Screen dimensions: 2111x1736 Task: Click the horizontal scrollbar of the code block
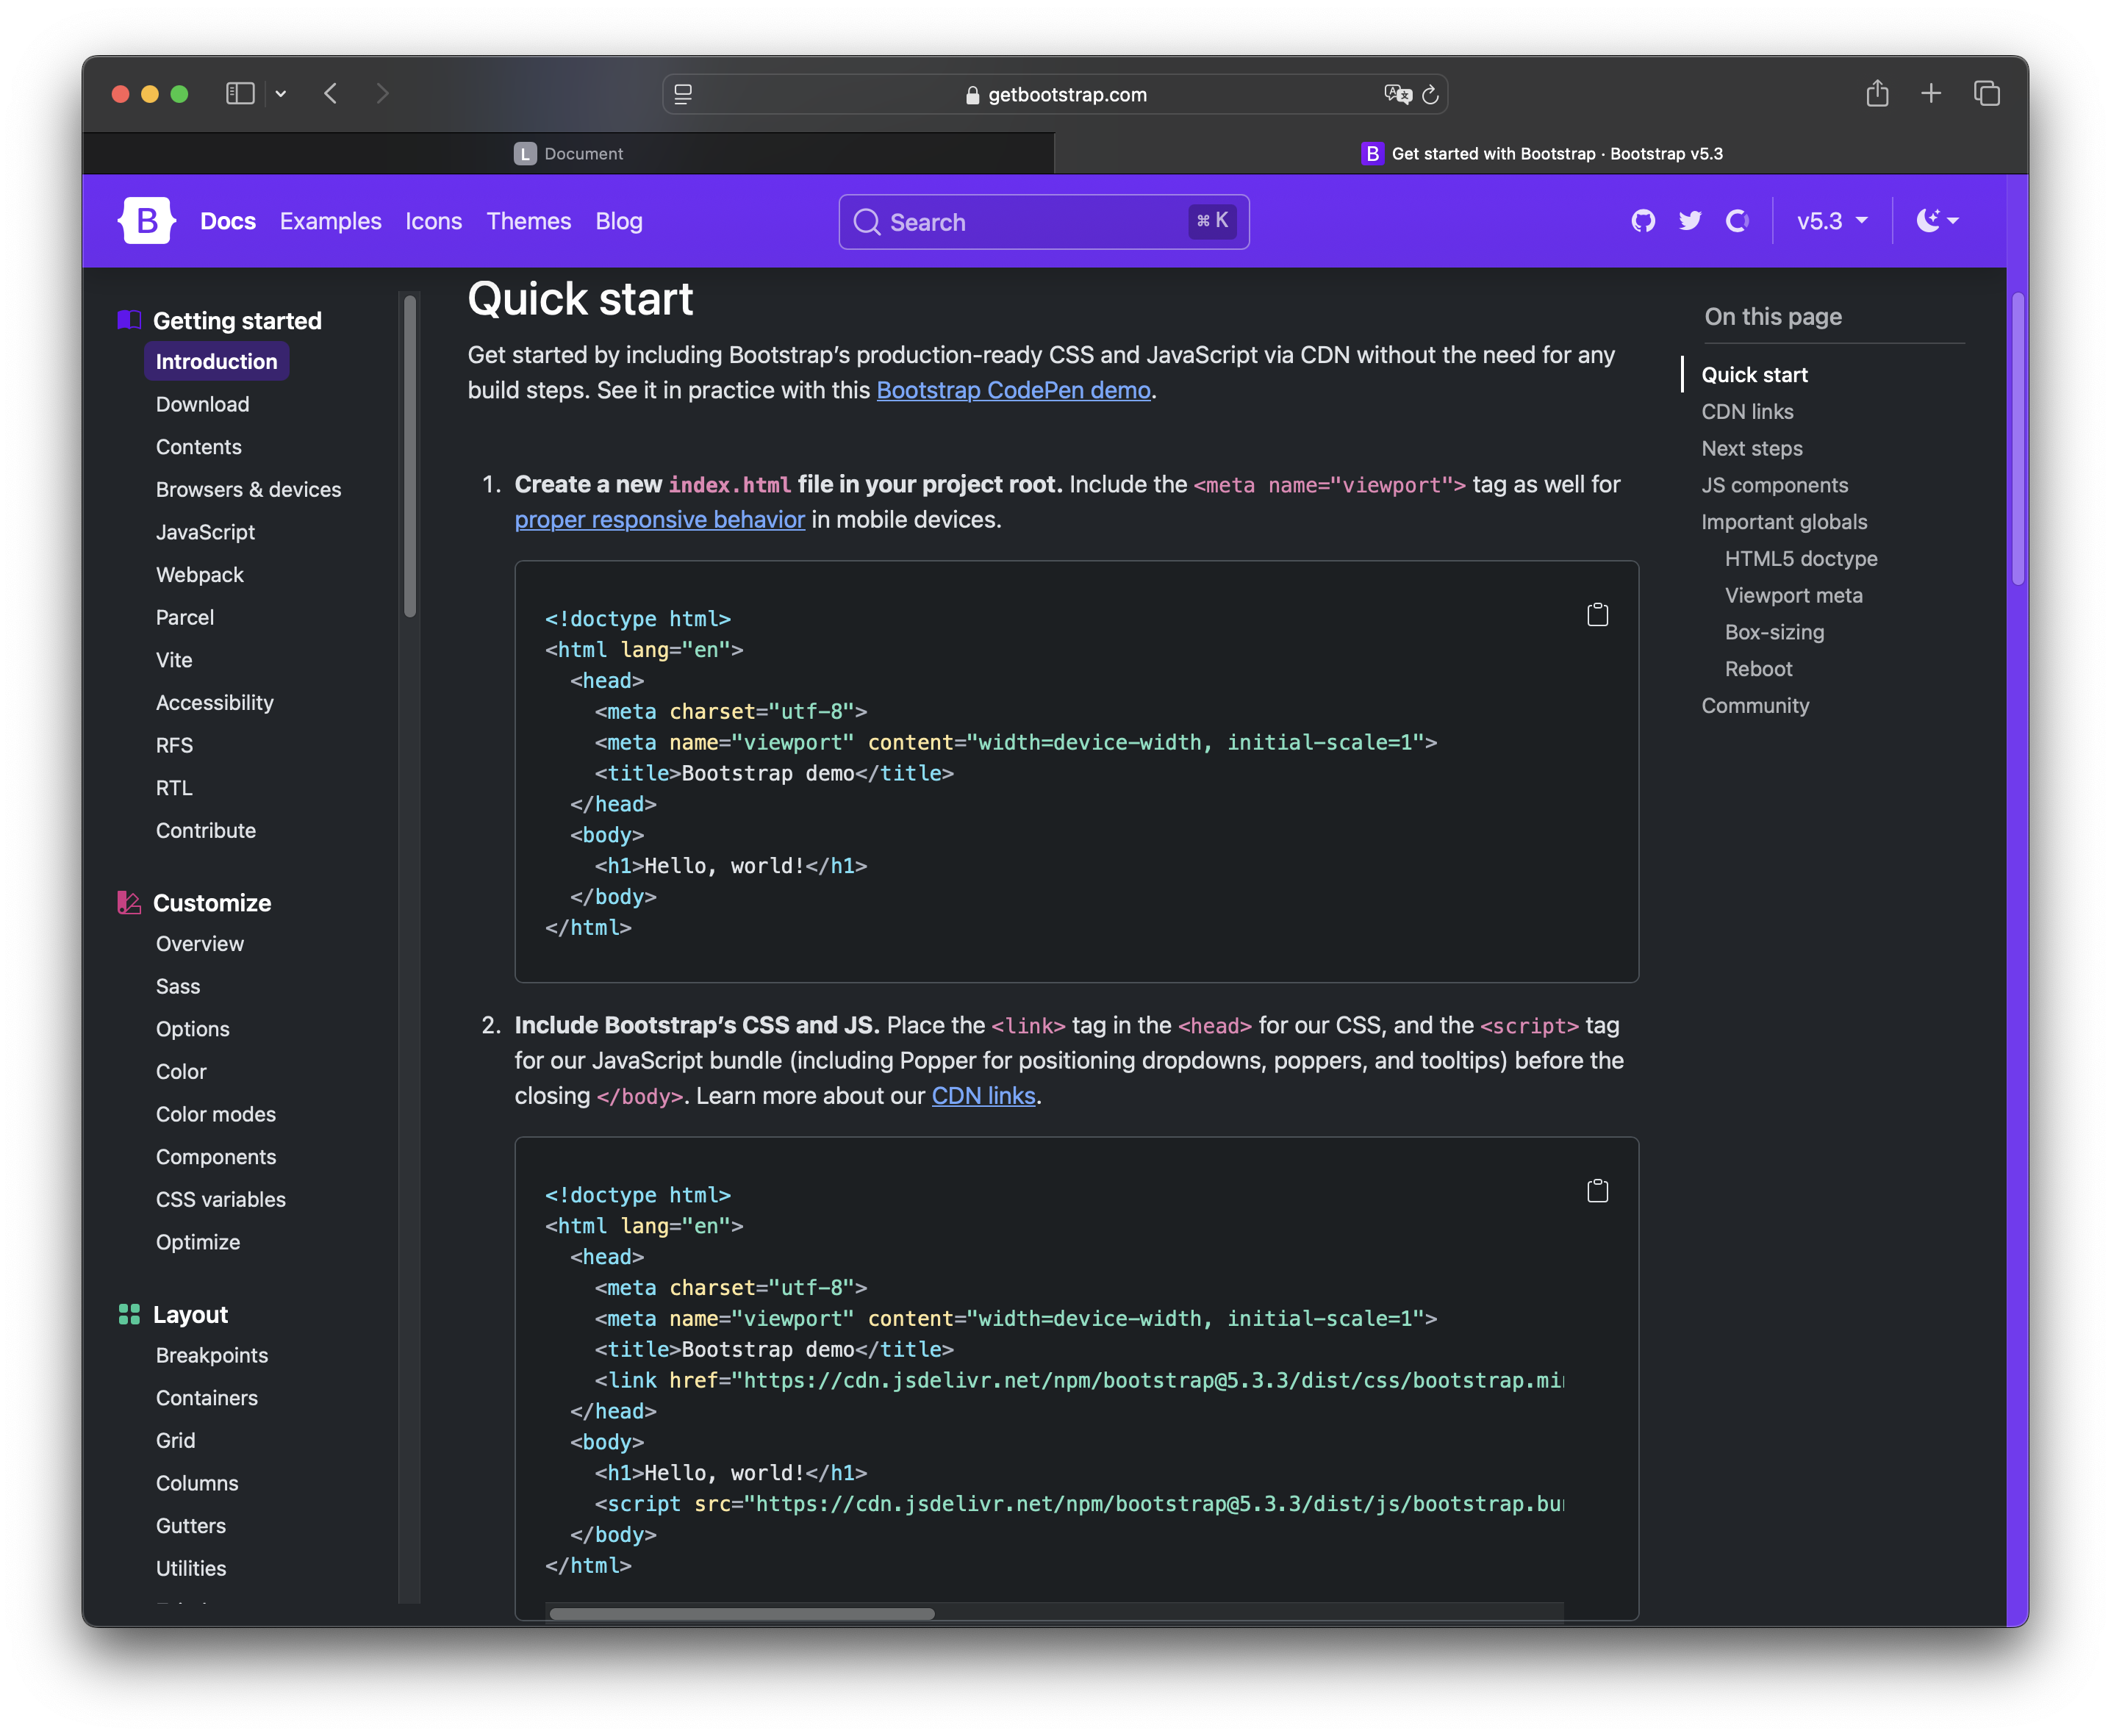[x=741, y=1613]
